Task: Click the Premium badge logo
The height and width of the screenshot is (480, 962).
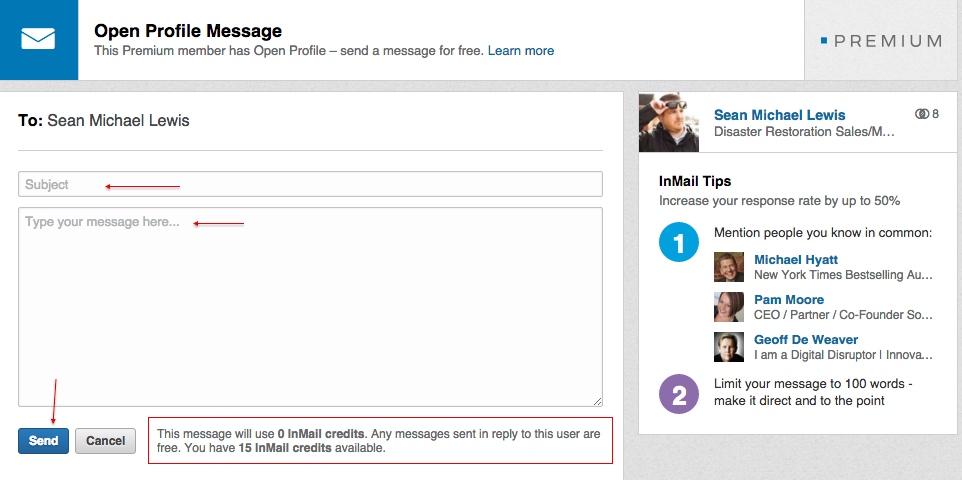Action: [x=881, y=41]
